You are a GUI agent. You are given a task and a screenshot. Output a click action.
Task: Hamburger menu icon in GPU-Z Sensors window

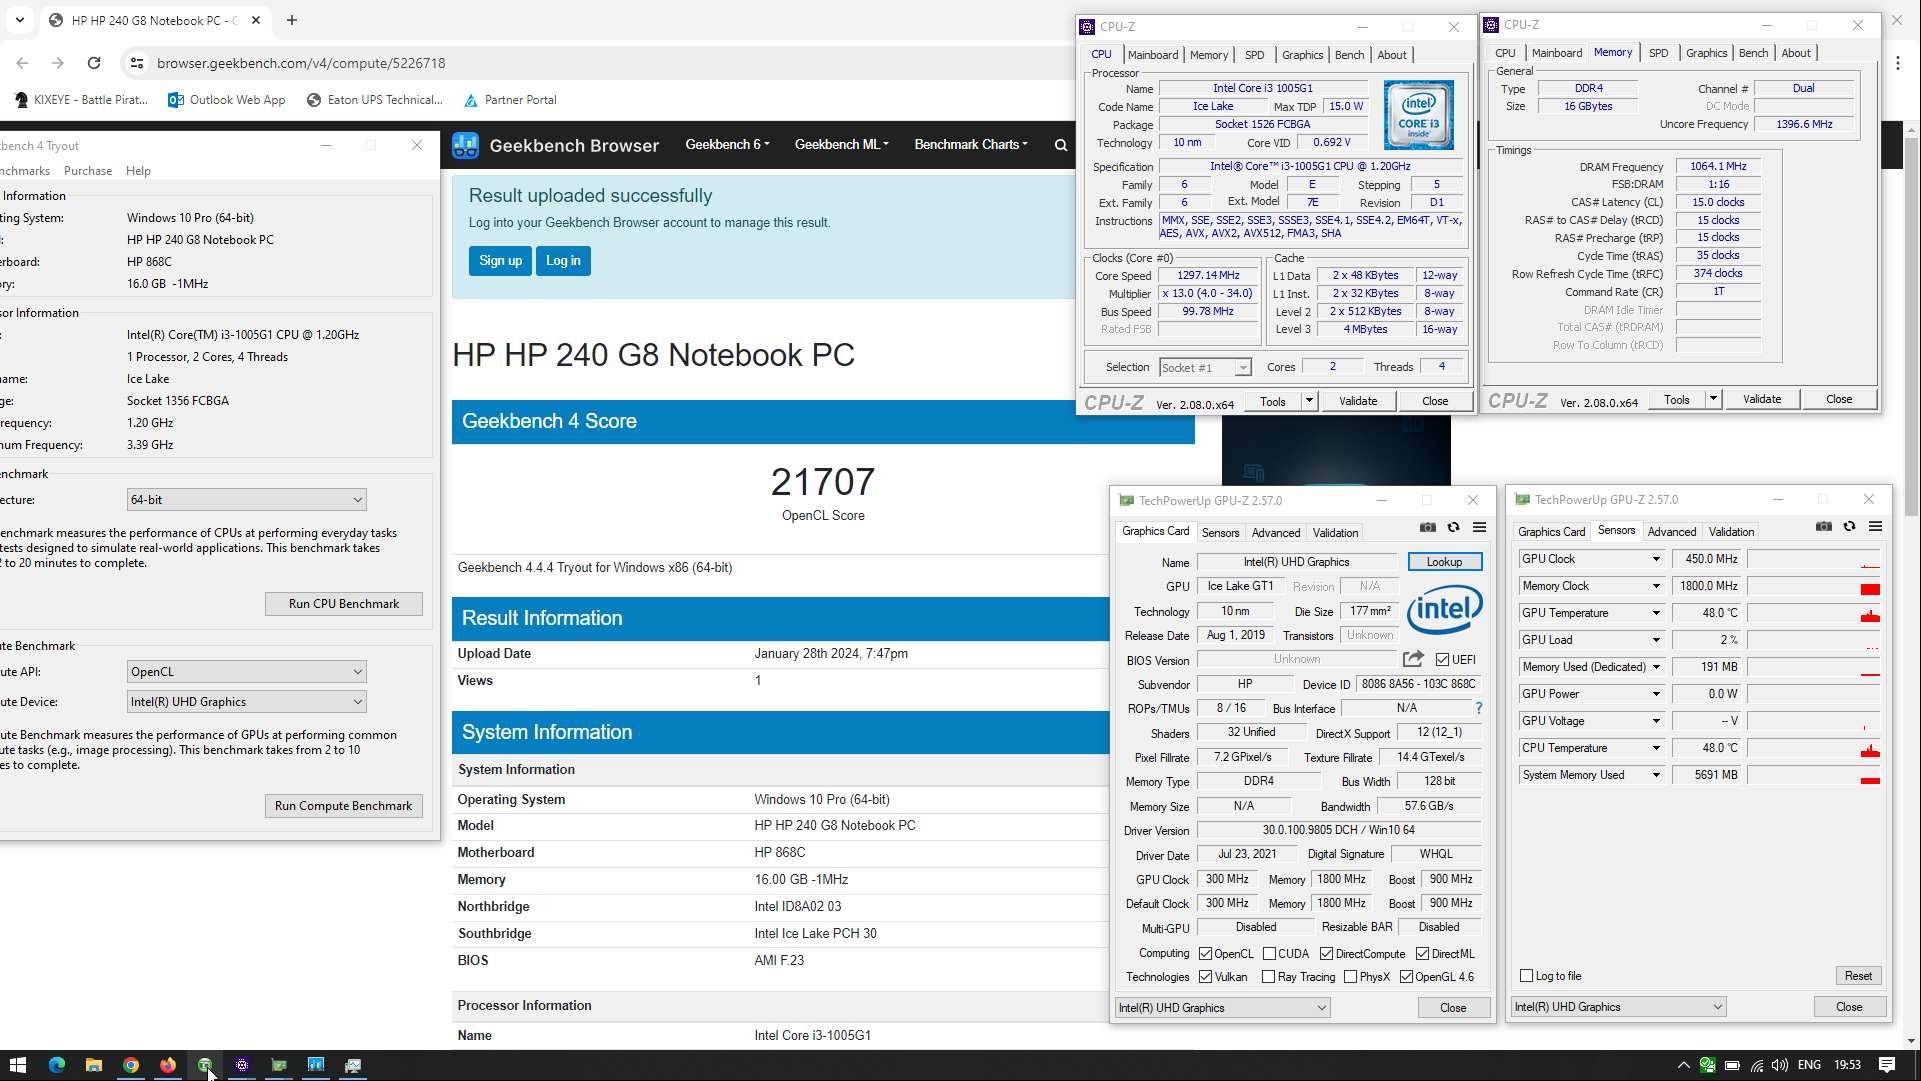[x=1875, y=527]
